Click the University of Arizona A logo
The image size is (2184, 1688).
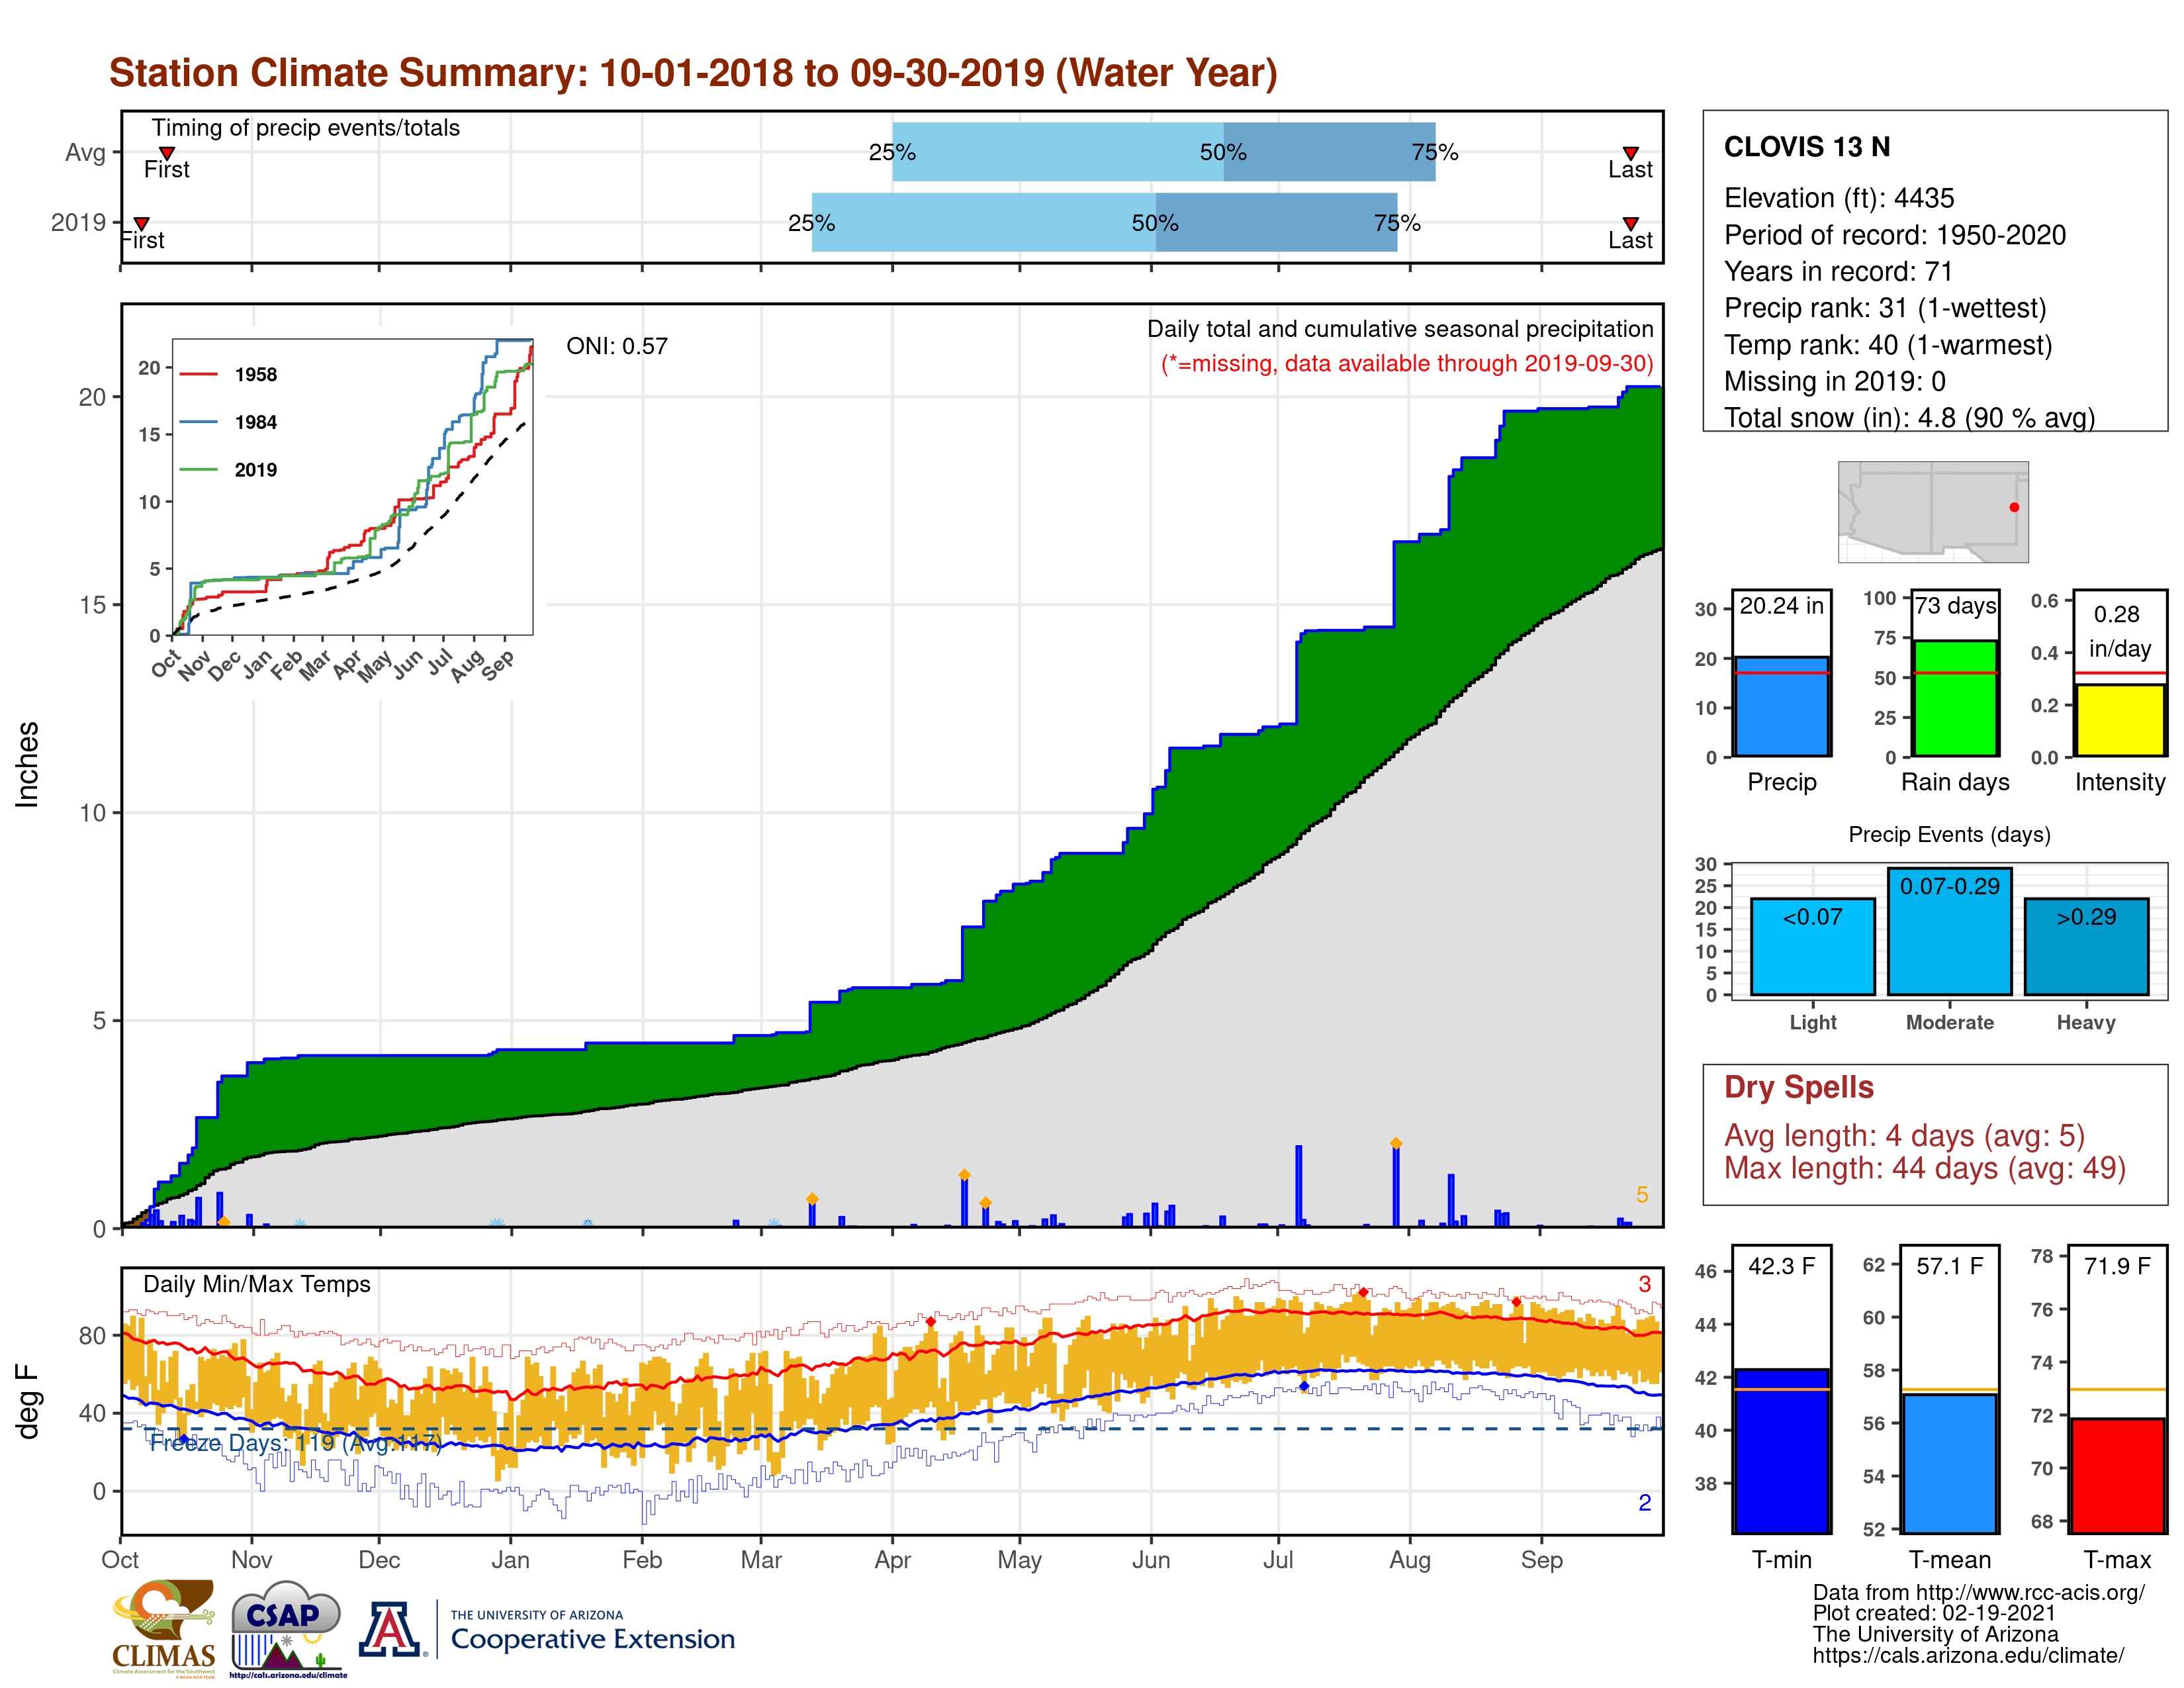pyautogui.click(x=391, y=1629)
